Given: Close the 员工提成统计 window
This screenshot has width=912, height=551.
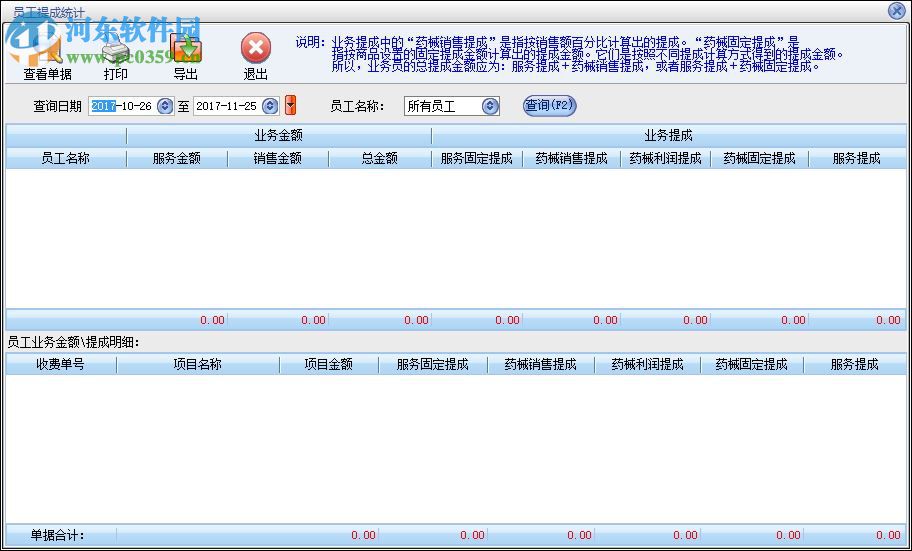Looking at the screenshot, I should (896, 10).
